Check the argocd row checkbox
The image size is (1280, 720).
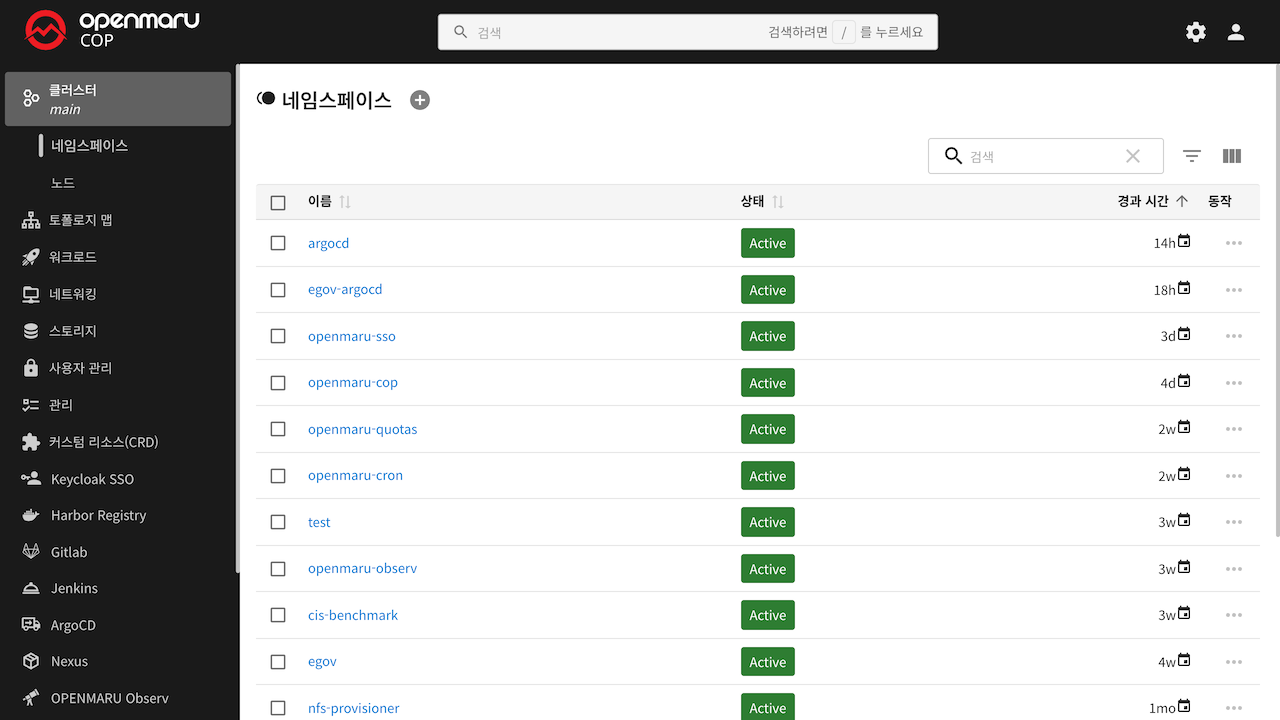click(x=278, y=243)
